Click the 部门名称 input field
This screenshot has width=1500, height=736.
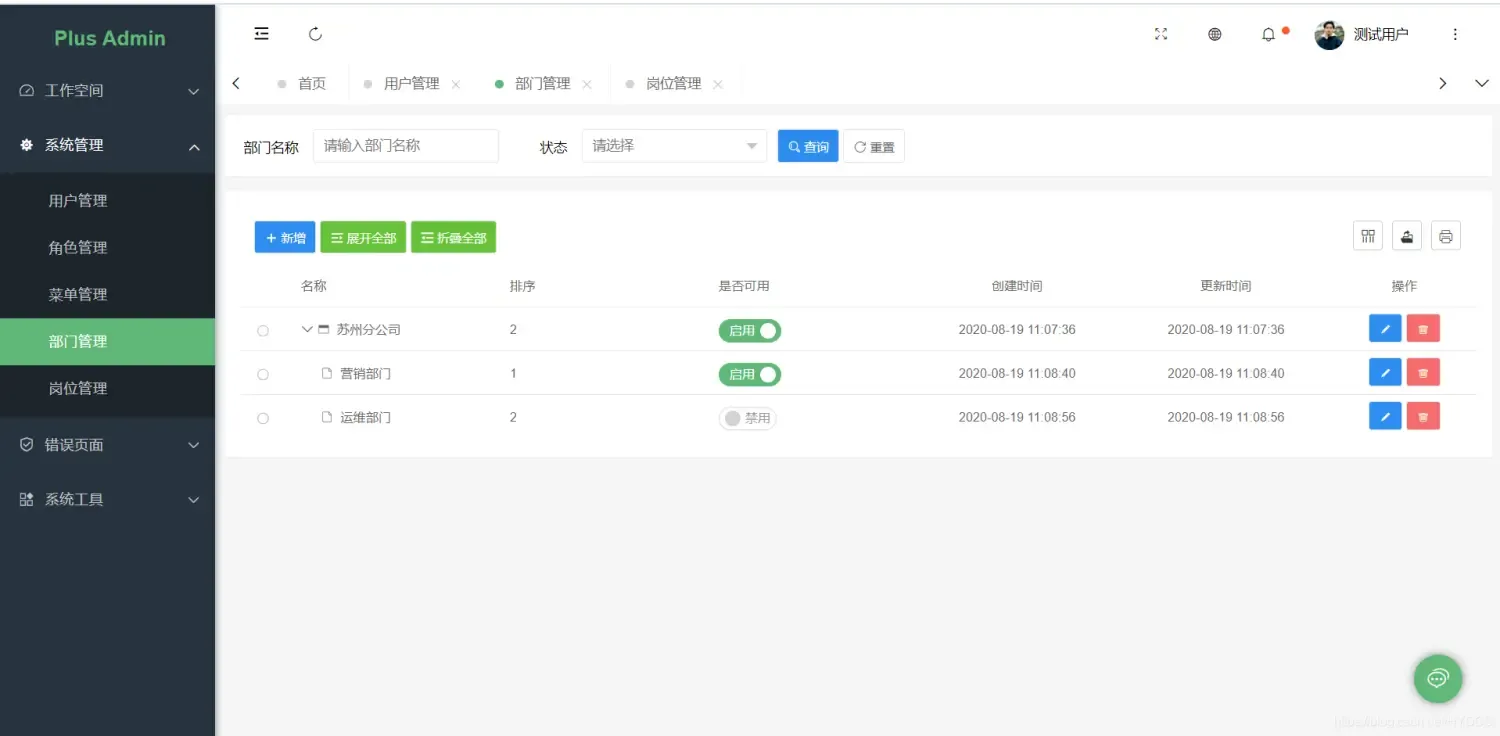[x=405, y=145]
